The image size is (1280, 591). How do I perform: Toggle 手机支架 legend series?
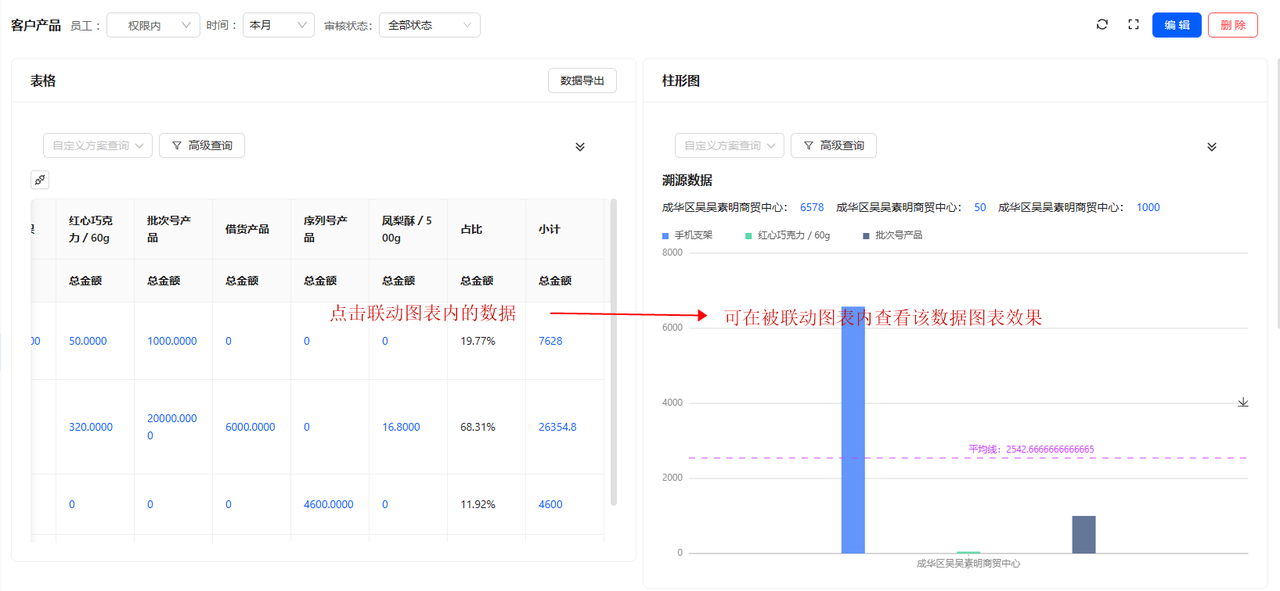[687, 235]
